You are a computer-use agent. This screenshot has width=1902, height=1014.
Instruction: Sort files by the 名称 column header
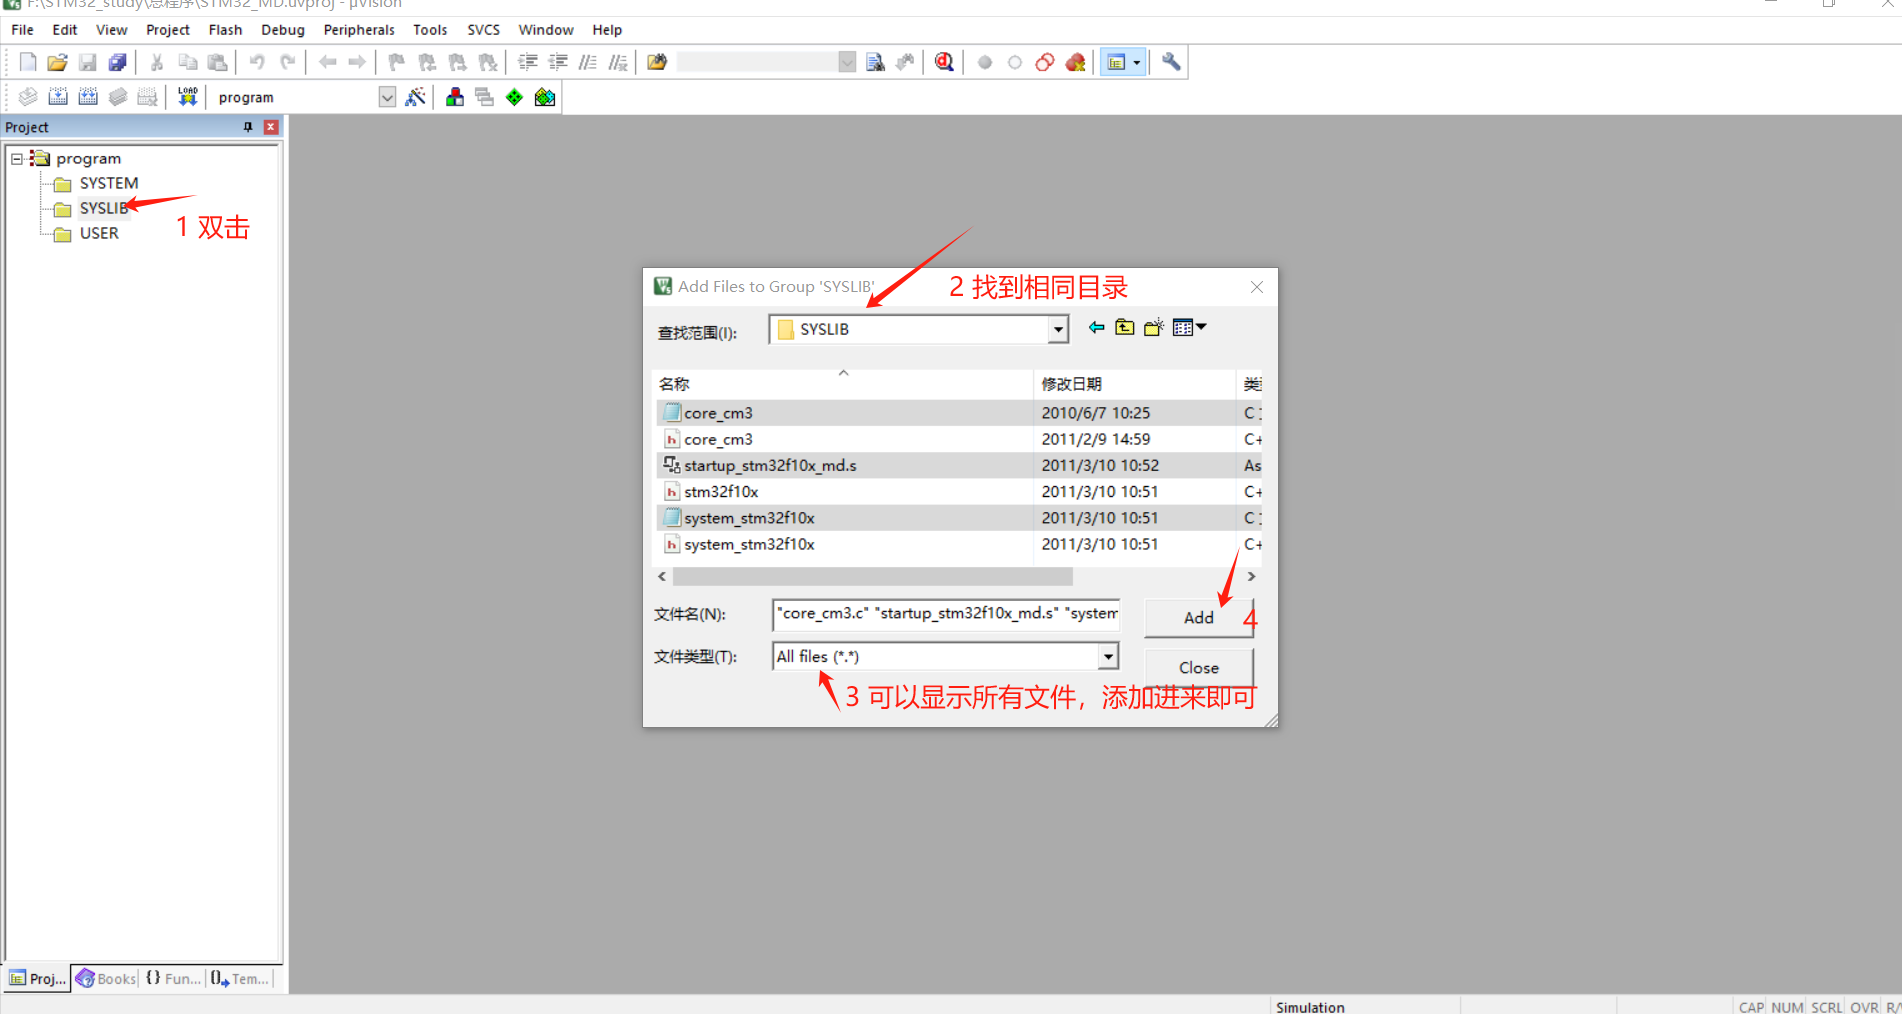click(843, 384)
